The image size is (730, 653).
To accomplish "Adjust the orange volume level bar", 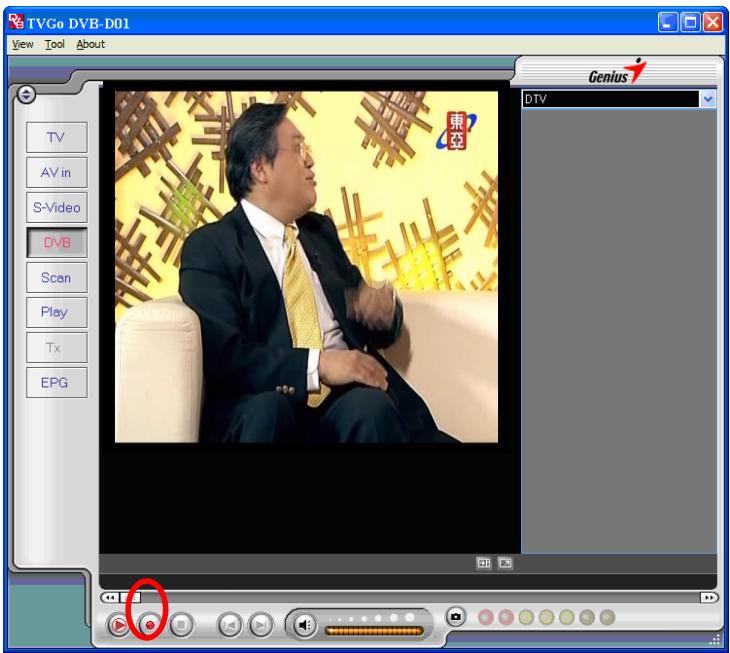I will [x=374, y=631].
